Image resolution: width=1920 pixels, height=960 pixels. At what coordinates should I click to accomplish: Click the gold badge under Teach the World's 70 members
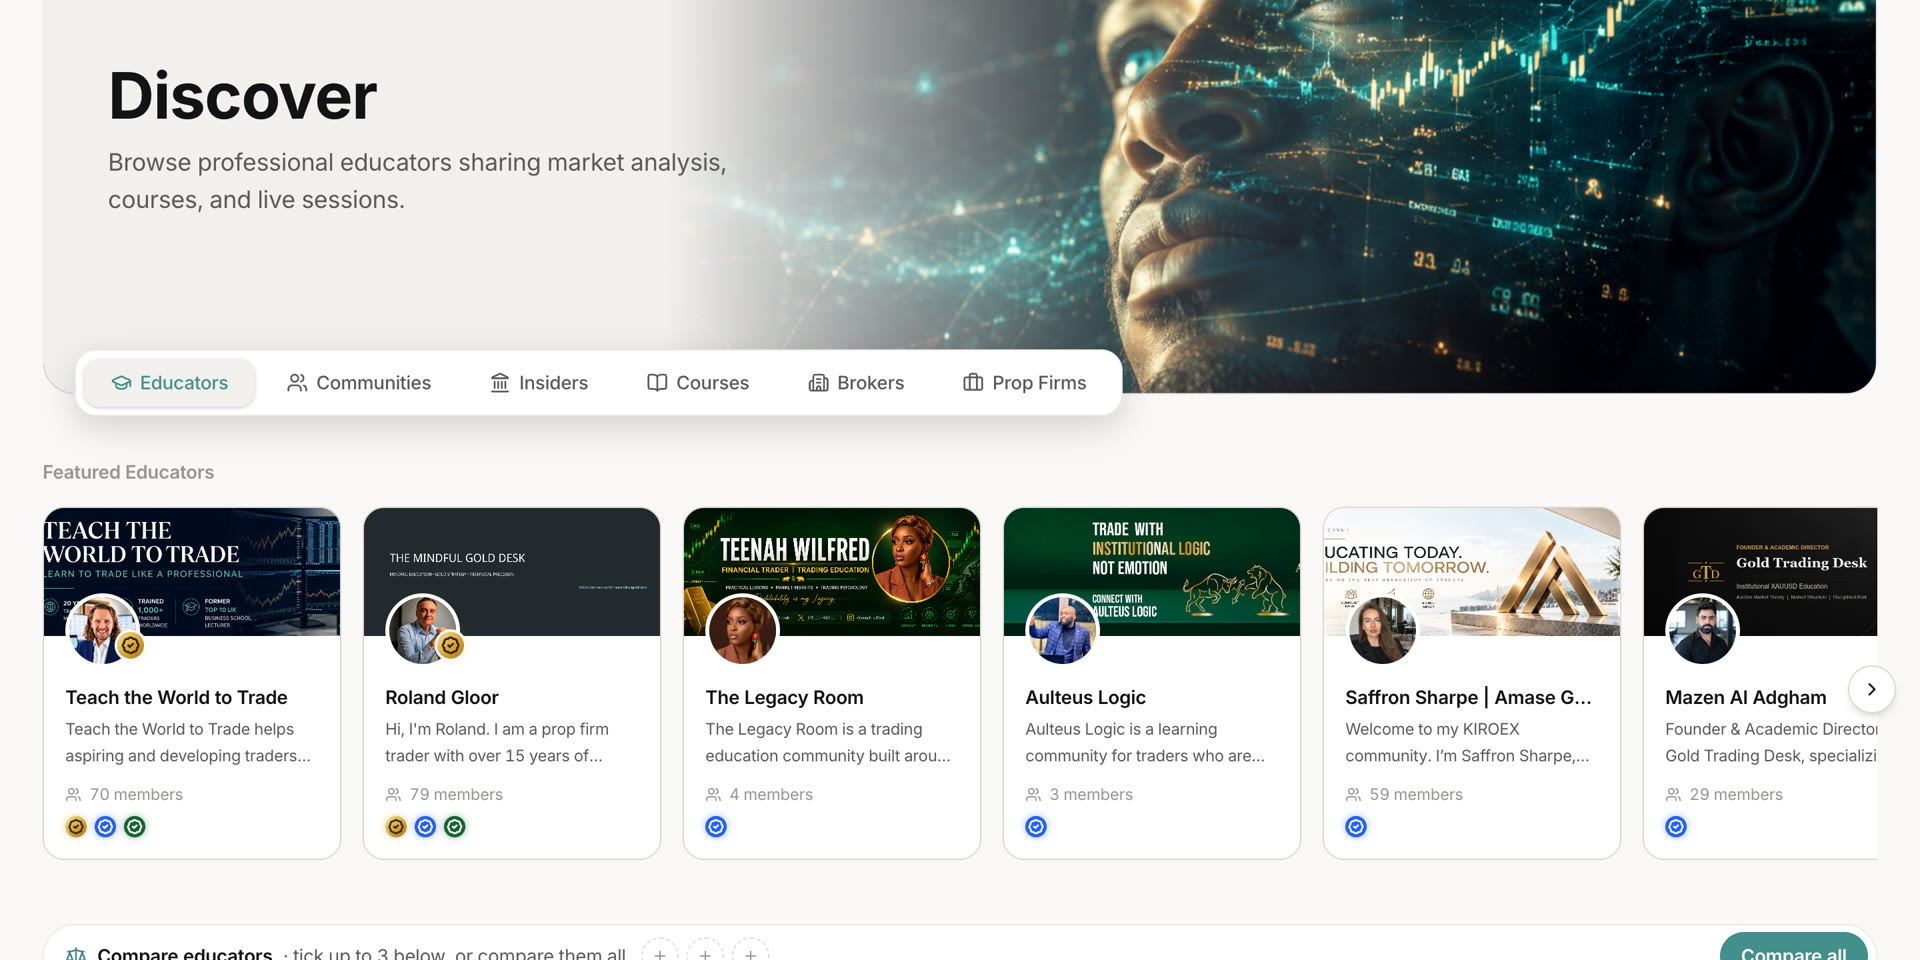[x=76, y=827]
